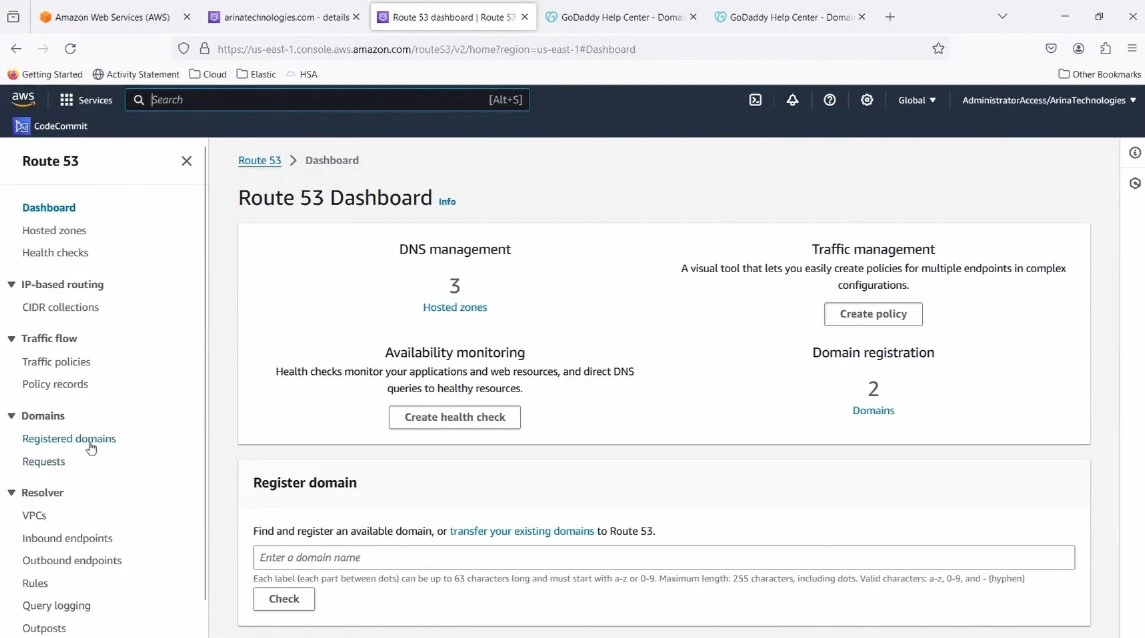Open the Services menu
This screenshot has width=1145, height=638.
point(86,99)
